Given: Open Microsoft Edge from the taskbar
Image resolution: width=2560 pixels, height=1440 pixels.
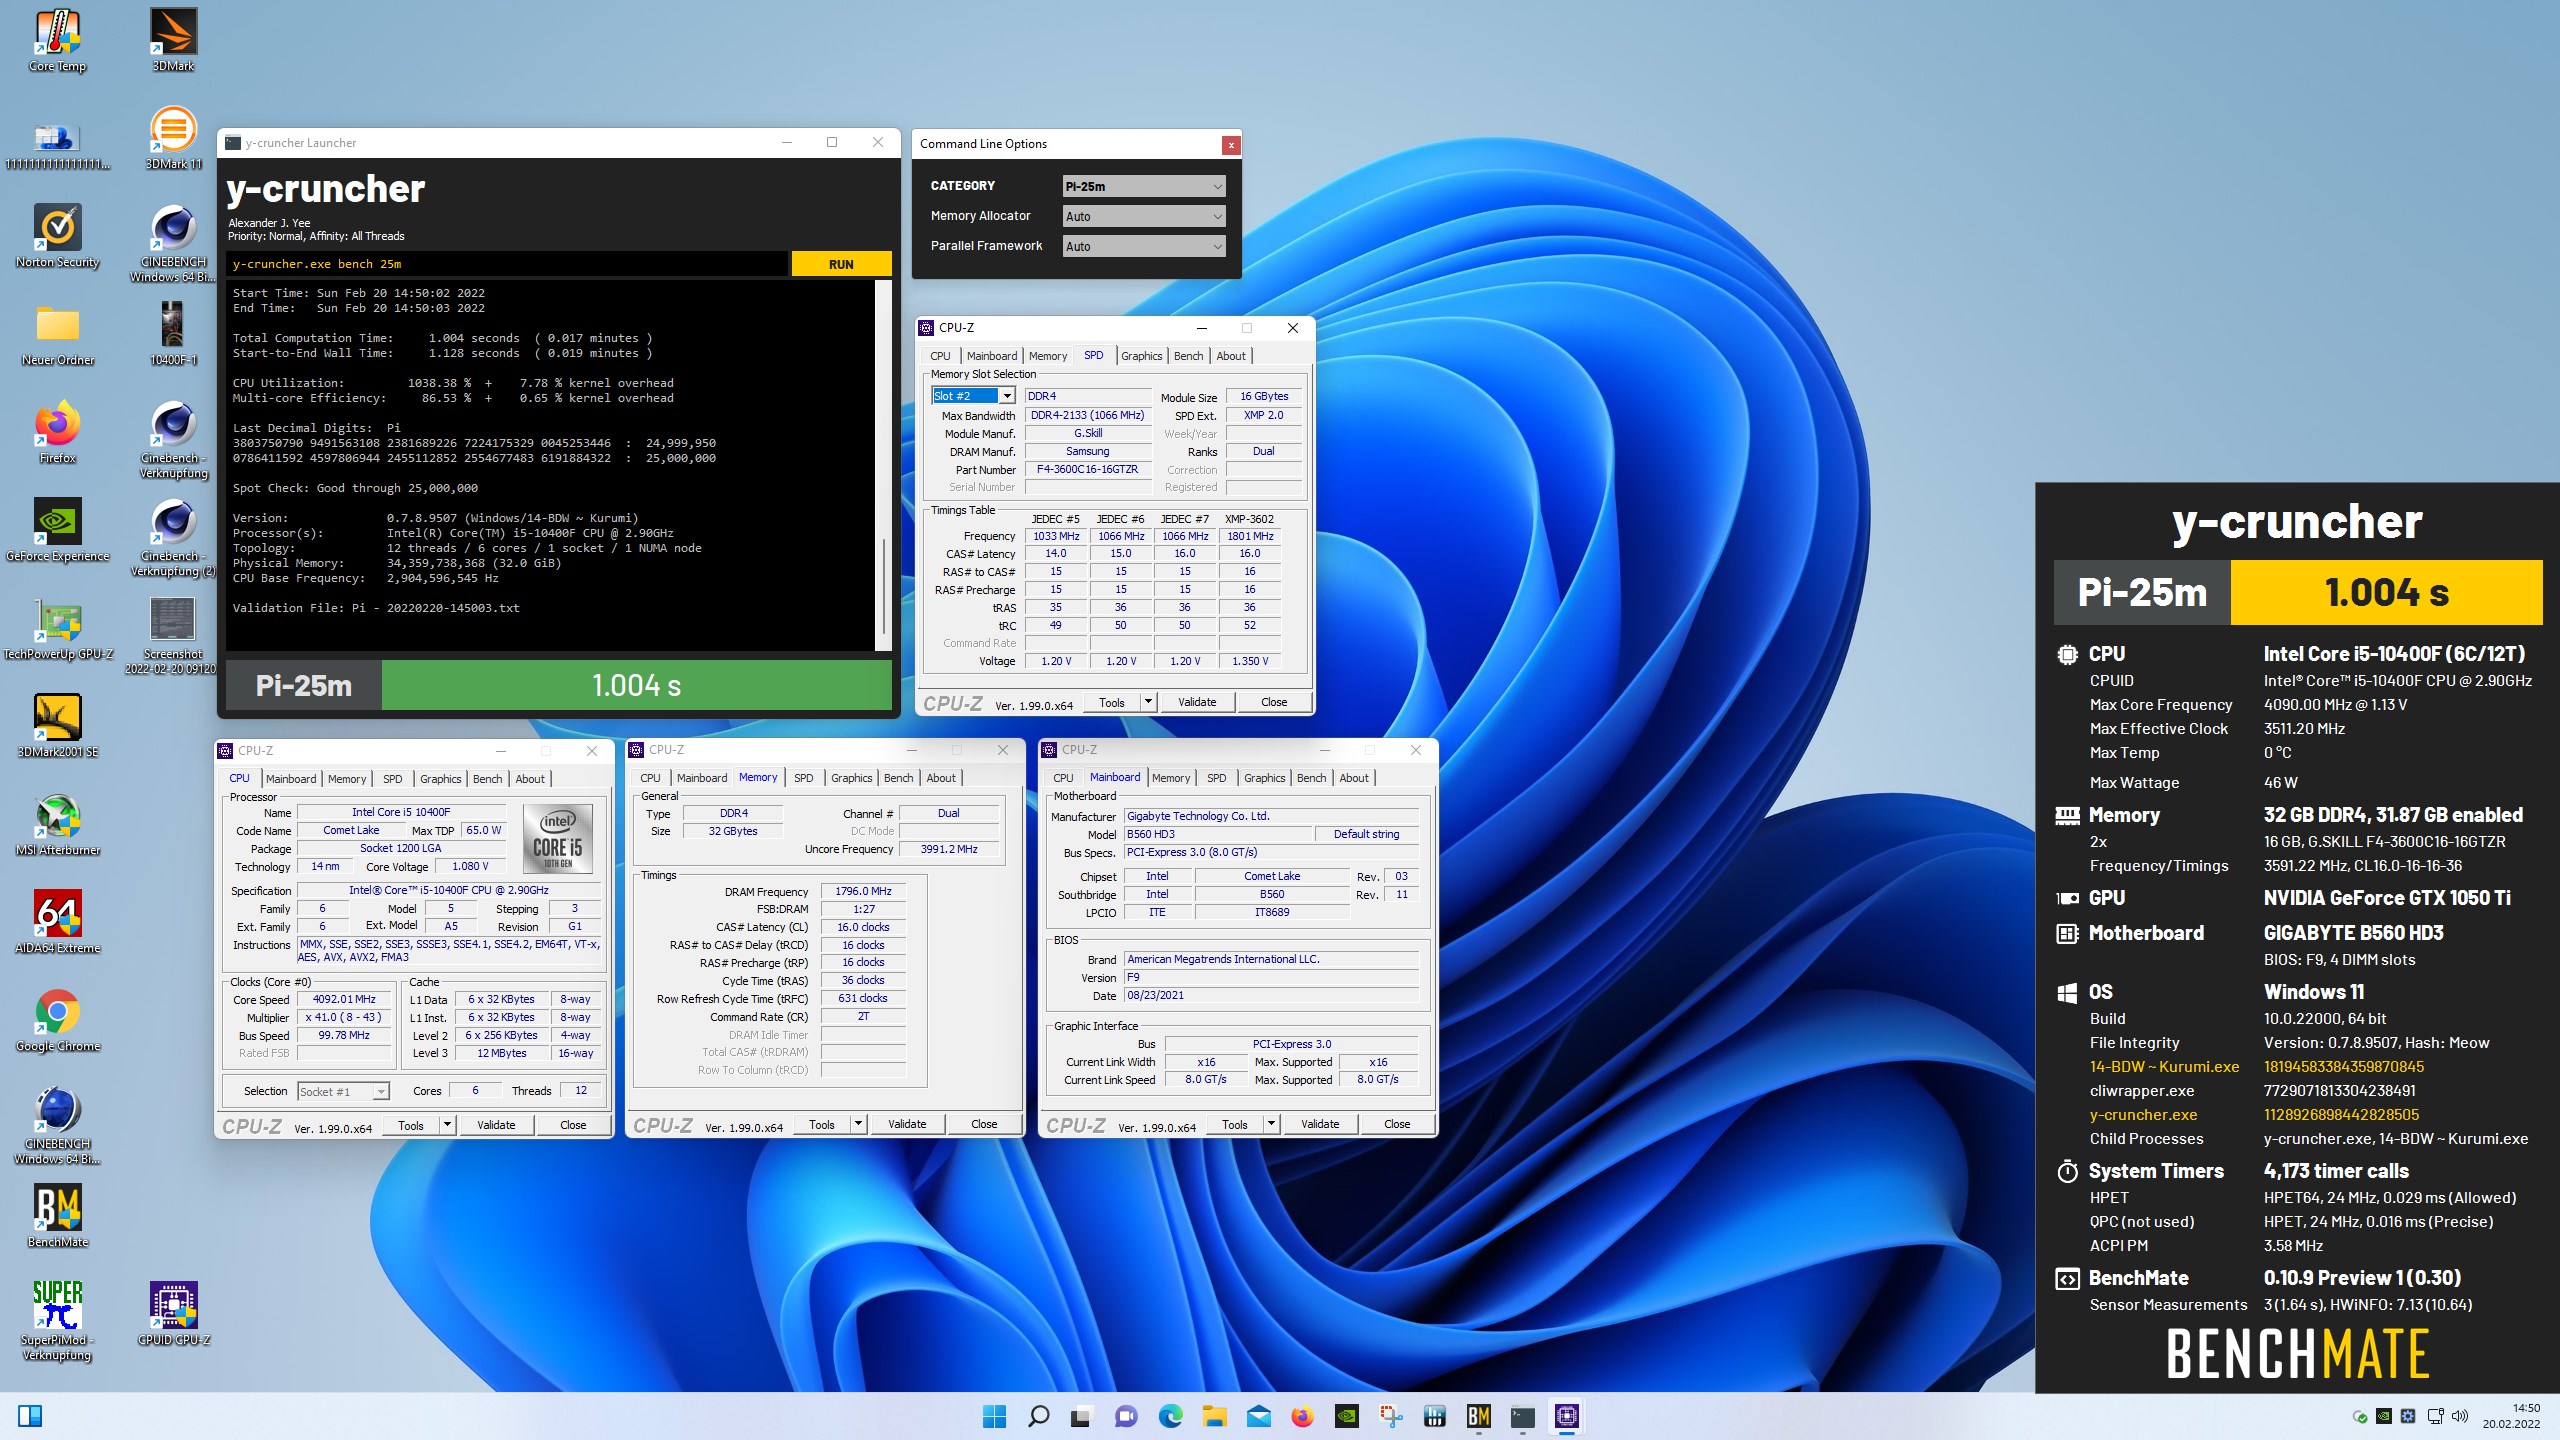Looking at the screenshot, I should [x=1170, y=1416].
